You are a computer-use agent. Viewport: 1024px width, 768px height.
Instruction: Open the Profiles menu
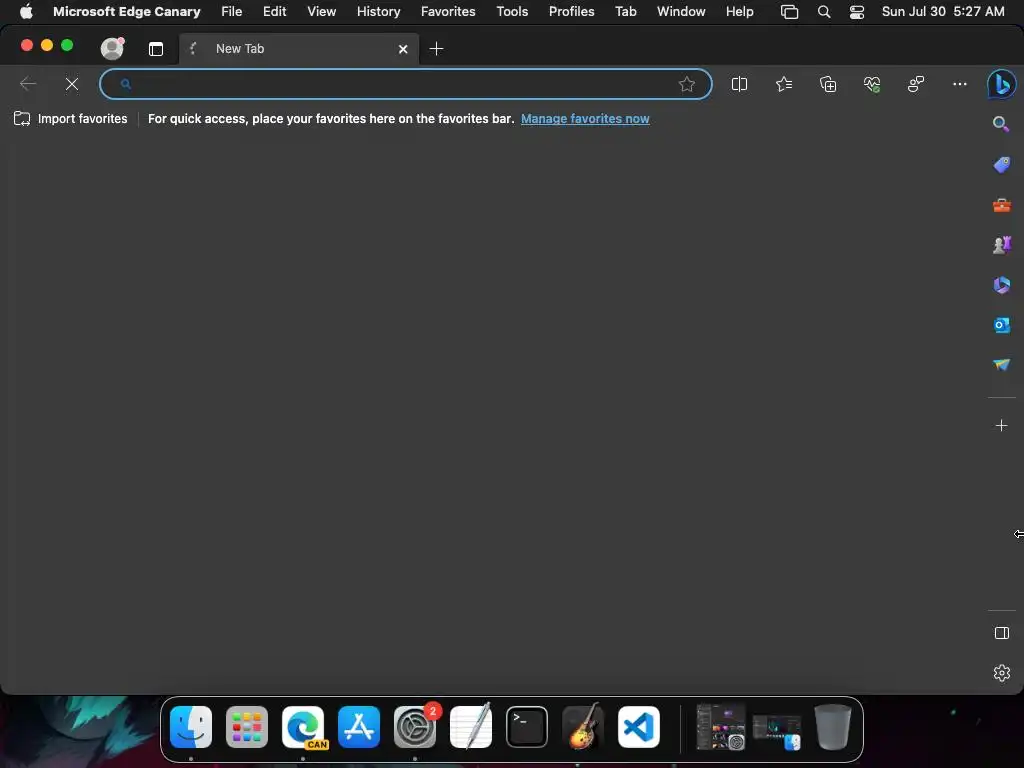click(571, 11)
